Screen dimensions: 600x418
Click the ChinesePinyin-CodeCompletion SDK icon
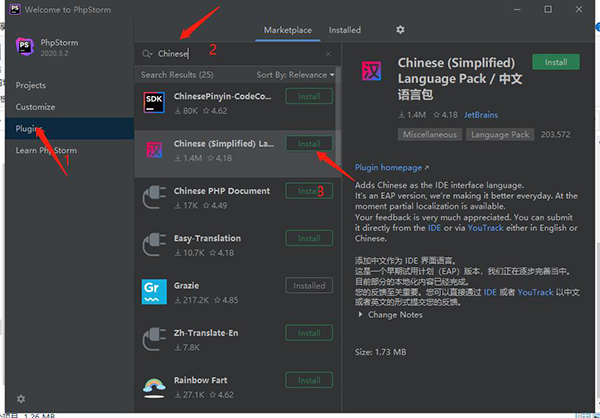[x=154, y=103]
